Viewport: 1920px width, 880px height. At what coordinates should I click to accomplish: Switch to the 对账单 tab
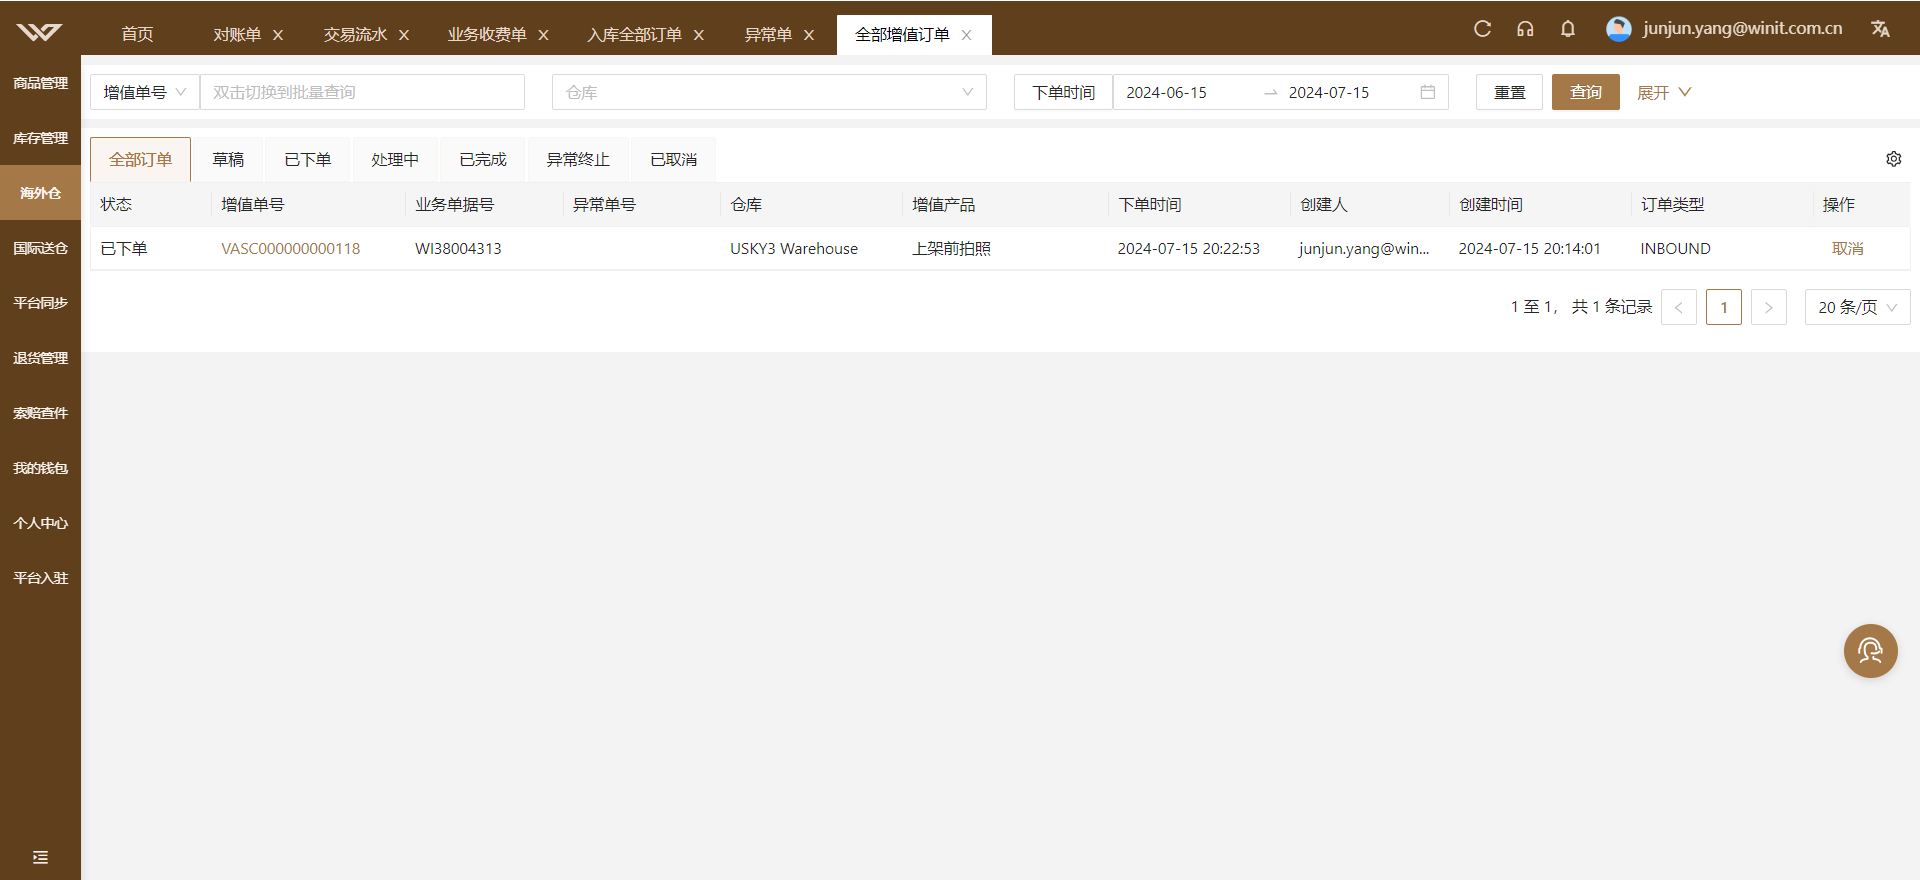pyautogui.click(x=237, y=35)
